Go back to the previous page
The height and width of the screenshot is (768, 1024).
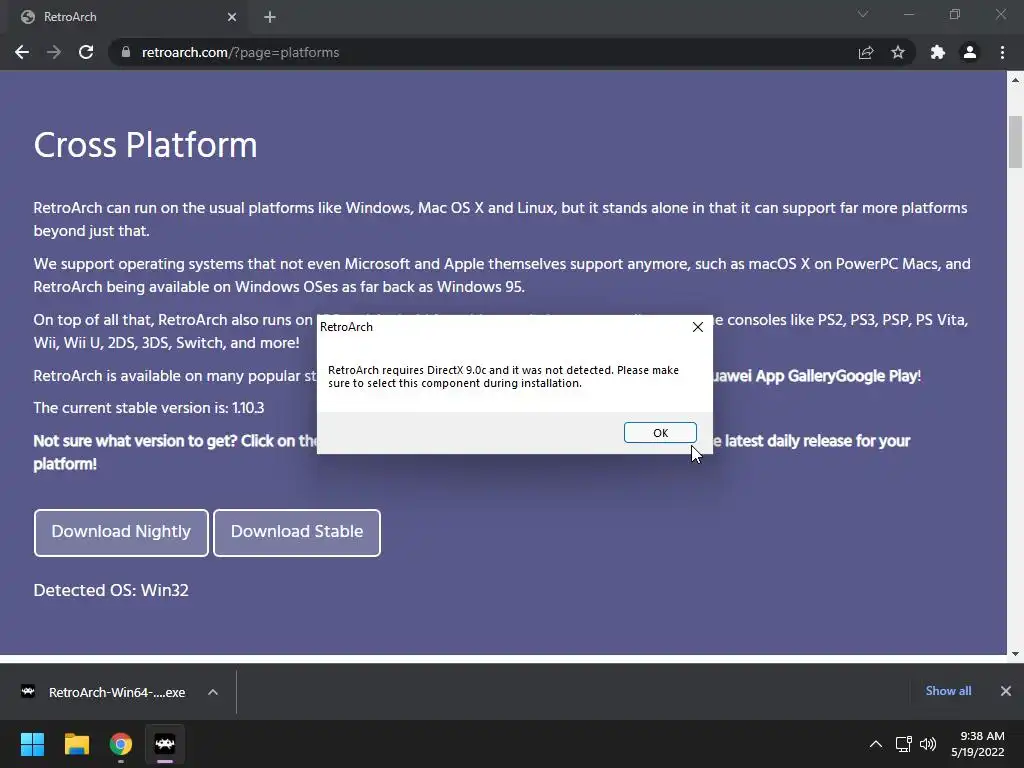point(22,52)
